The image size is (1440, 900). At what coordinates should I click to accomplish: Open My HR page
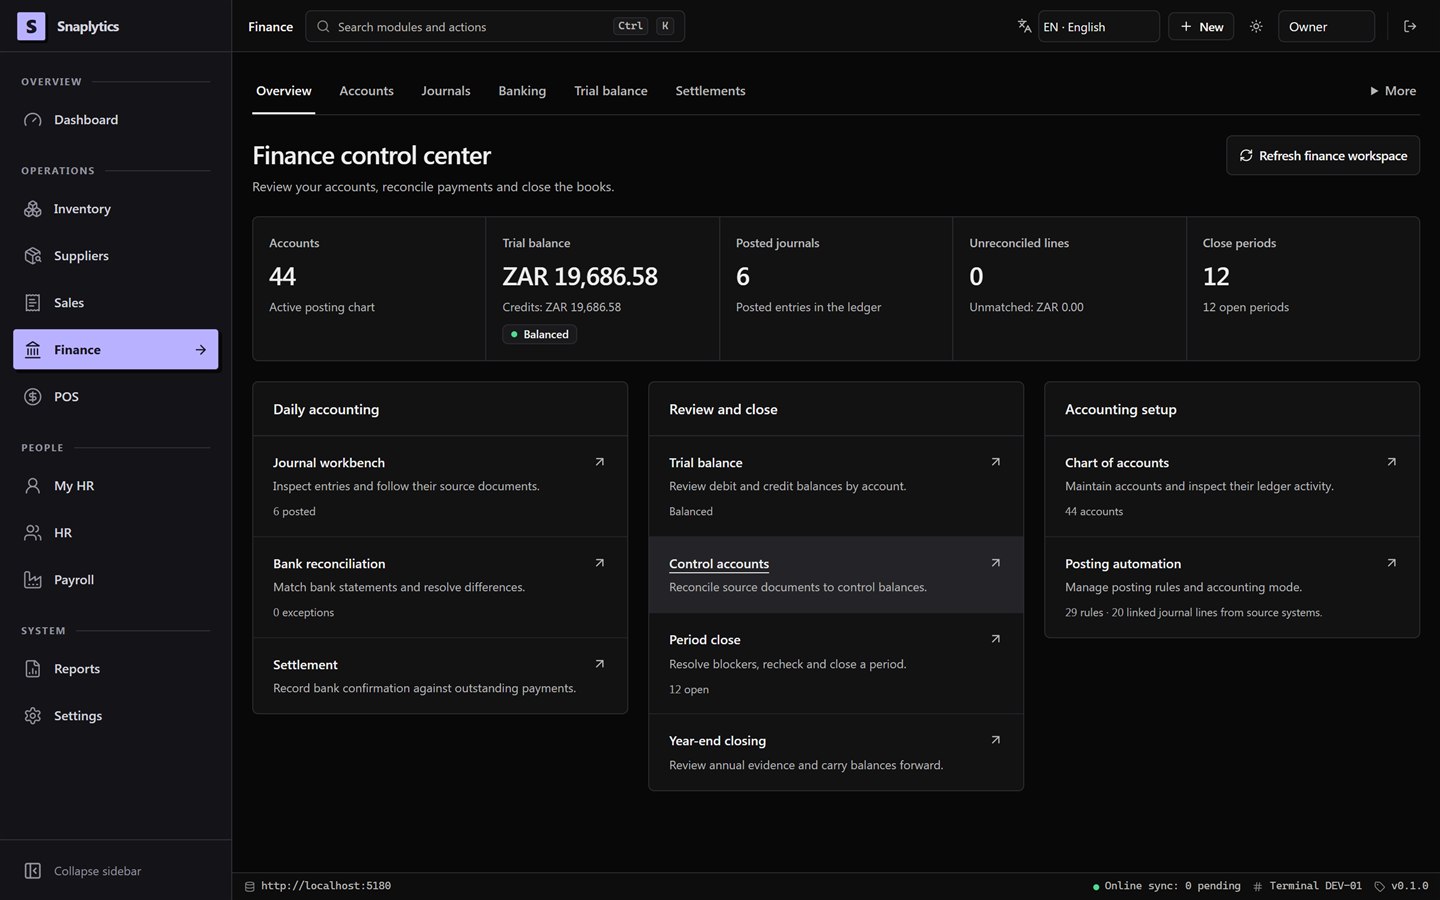(x=115, y=486)
